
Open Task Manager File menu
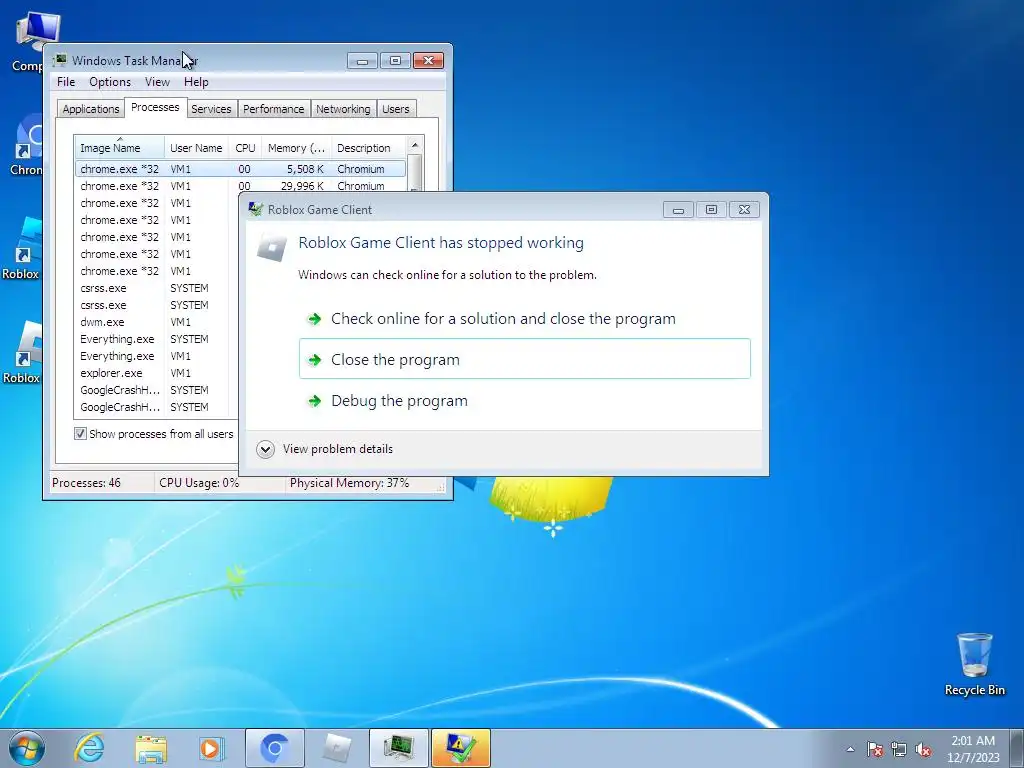(x=66, y=82)
